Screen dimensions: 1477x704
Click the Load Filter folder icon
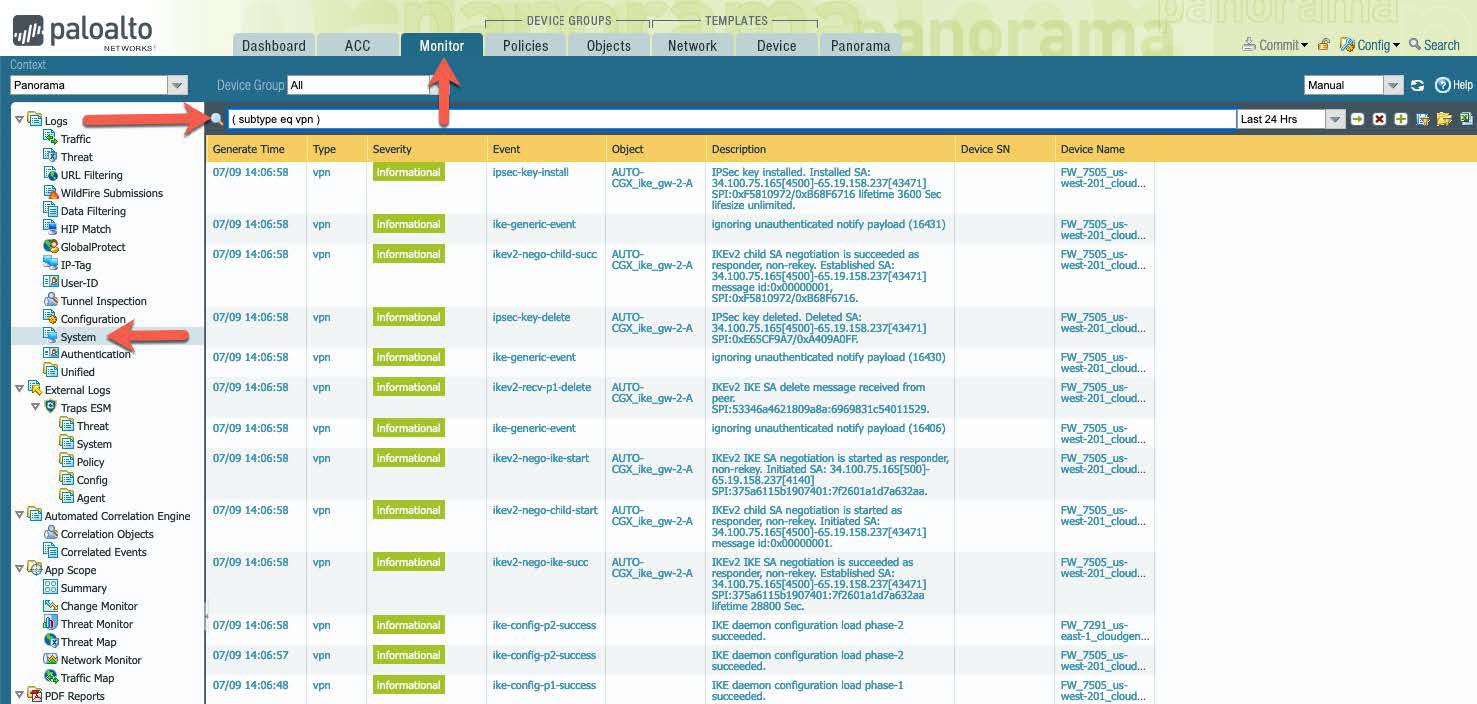[1444, 119]
